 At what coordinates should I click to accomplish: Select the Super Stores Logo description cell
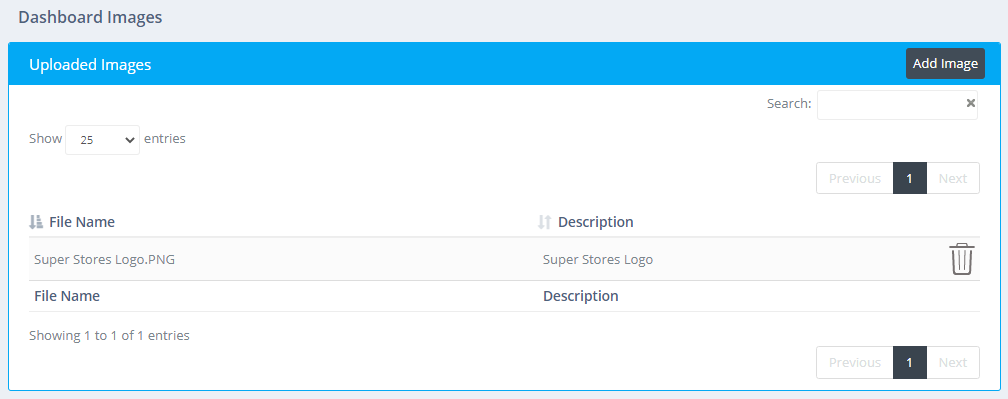[x=598, y=260]
